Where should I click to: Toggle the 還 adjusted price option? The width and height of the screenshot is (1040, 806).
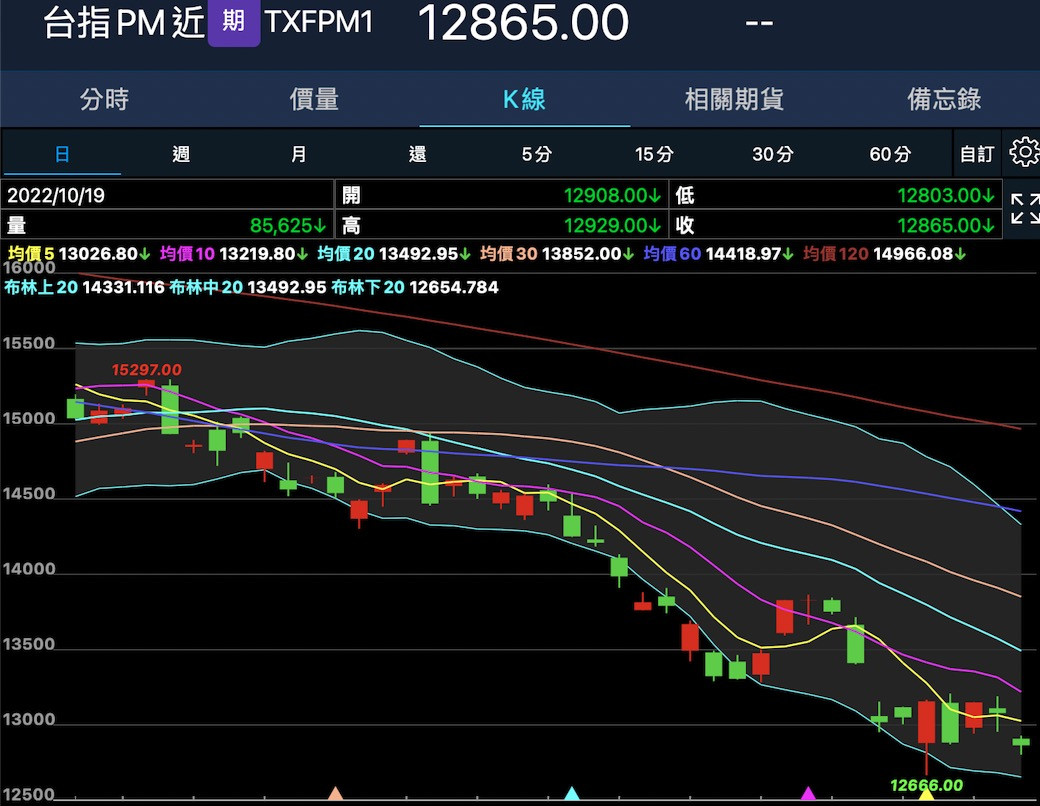click(x=417, y=154)
